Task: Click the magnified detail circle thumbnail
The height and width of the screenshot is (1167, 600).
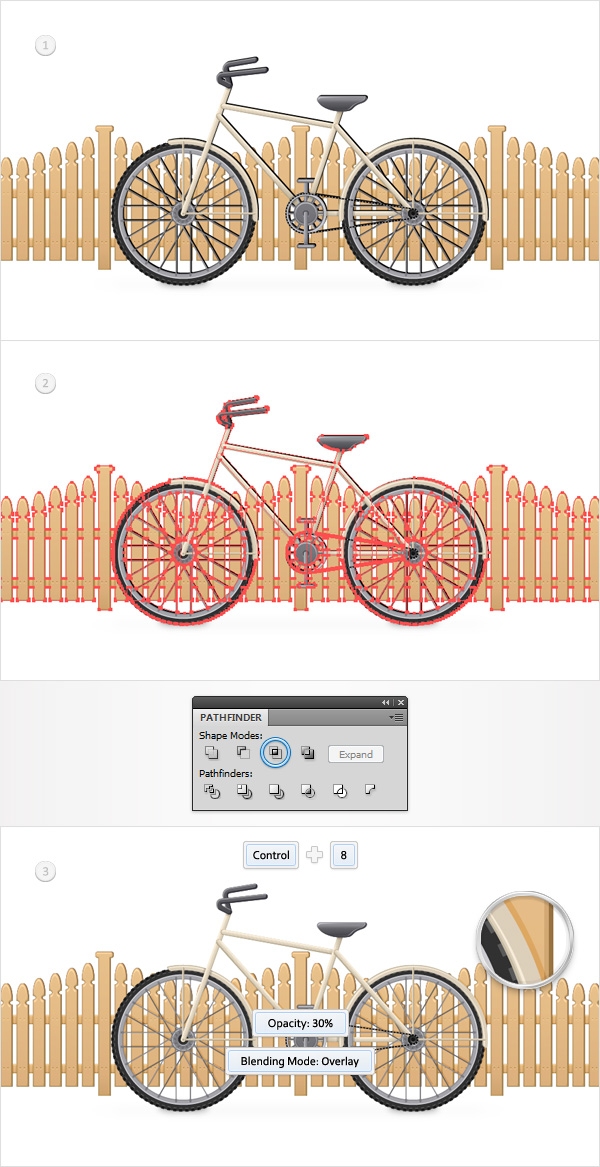Action: click(x=526, y=941)
